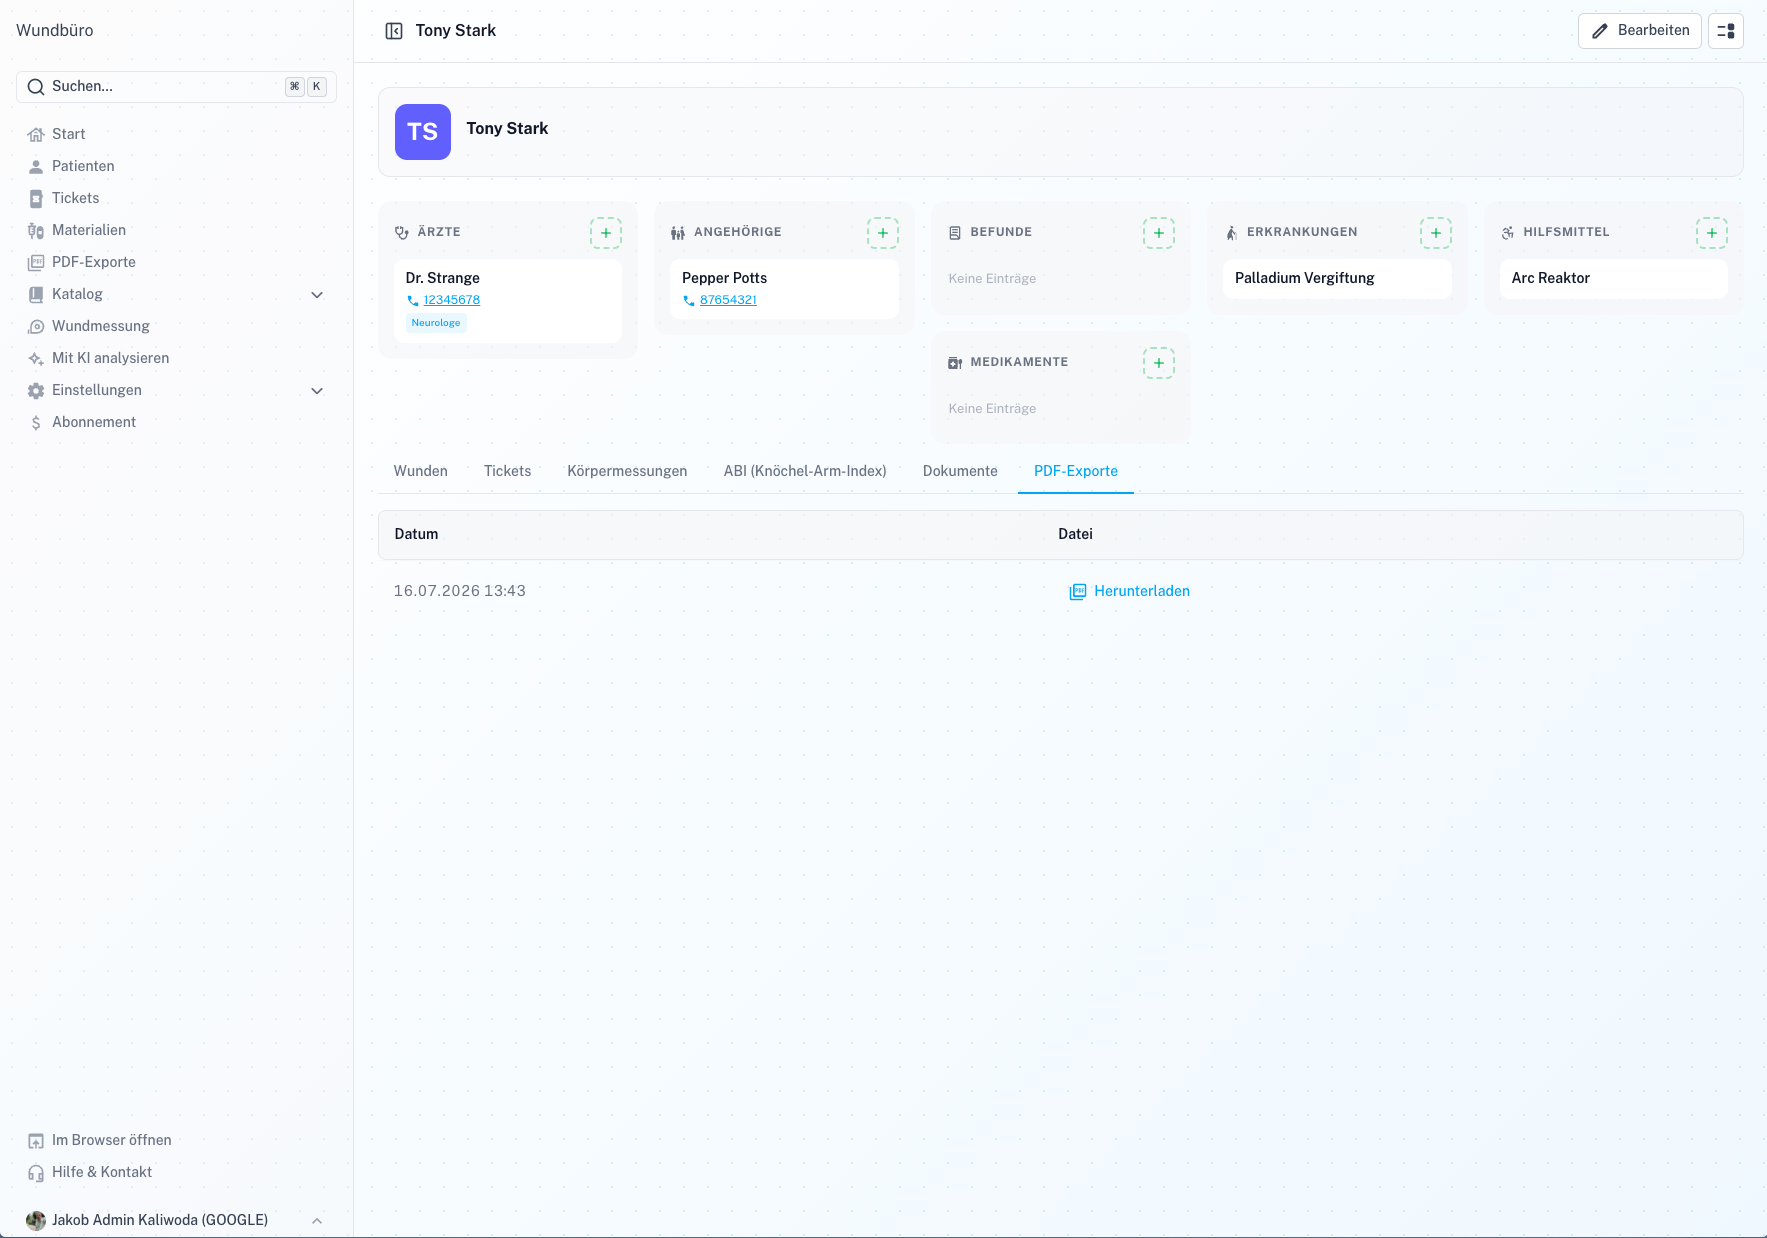The height and width of the screenshot is (1238, 1767).
Task: Click the PDF-Exporte icon in sidebar
Action: [36, 262]
